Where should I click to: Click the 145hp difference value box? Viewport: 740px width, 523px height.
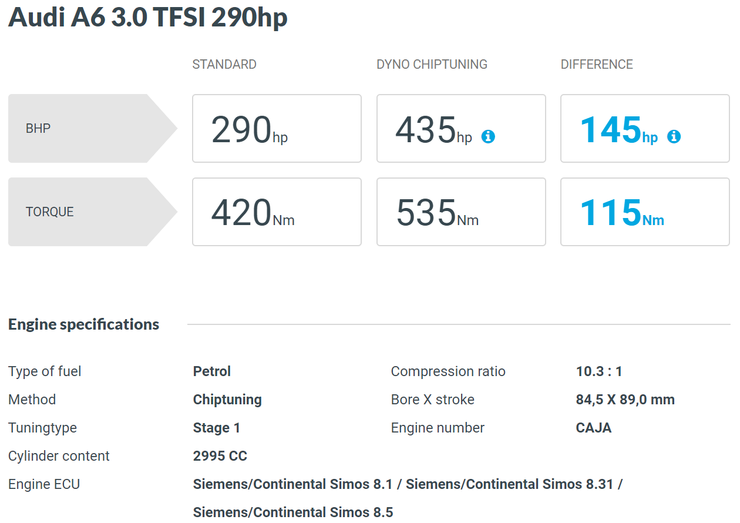click(645, 128)
